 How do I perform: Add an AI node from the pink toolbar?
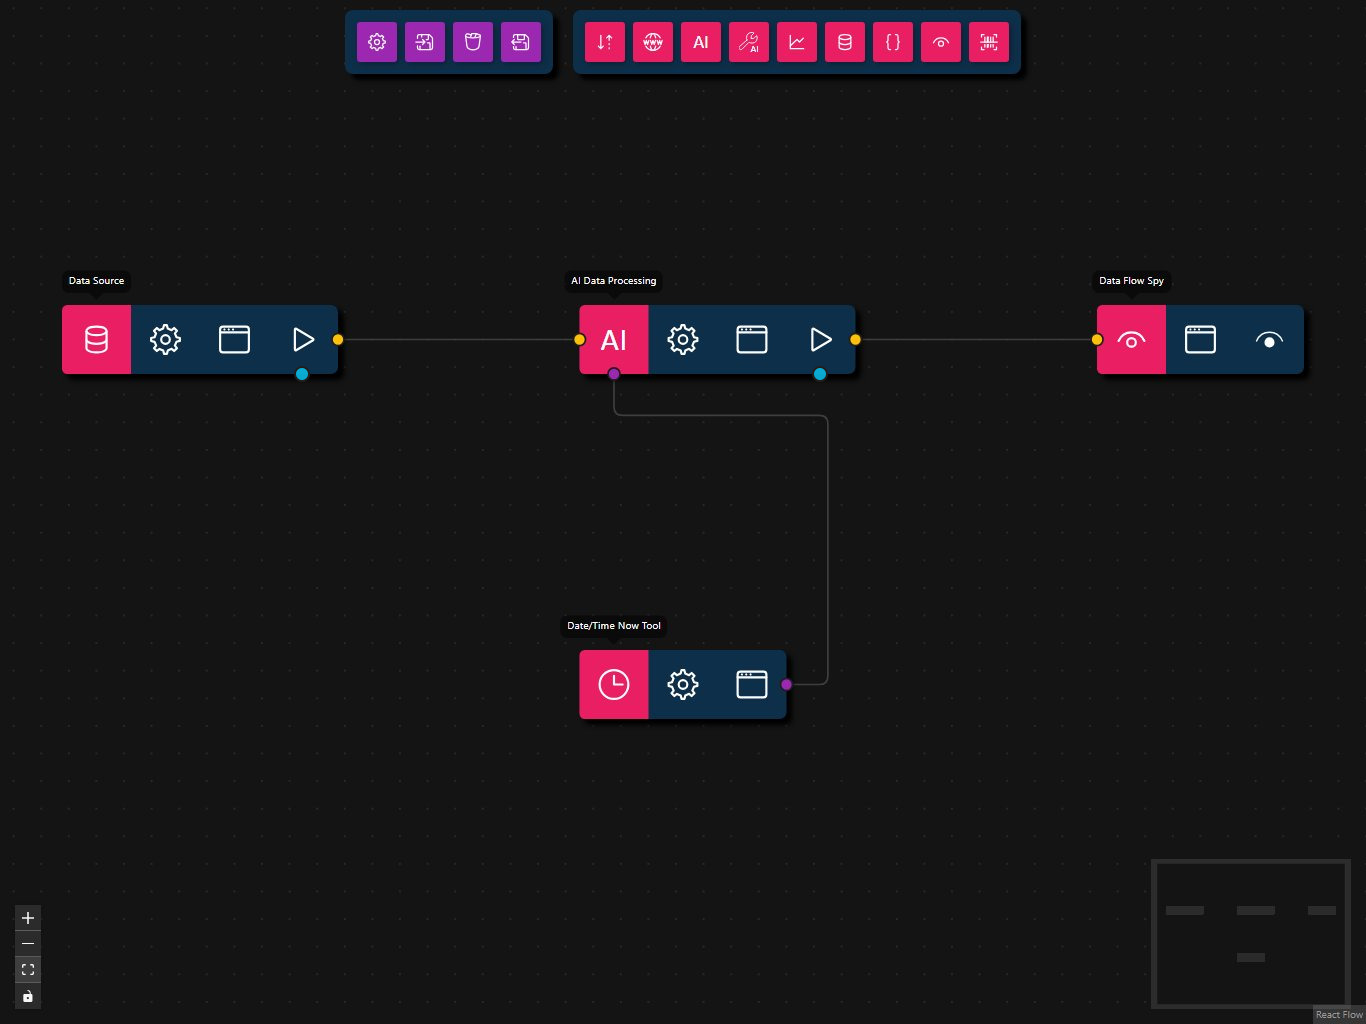point(701,42)
